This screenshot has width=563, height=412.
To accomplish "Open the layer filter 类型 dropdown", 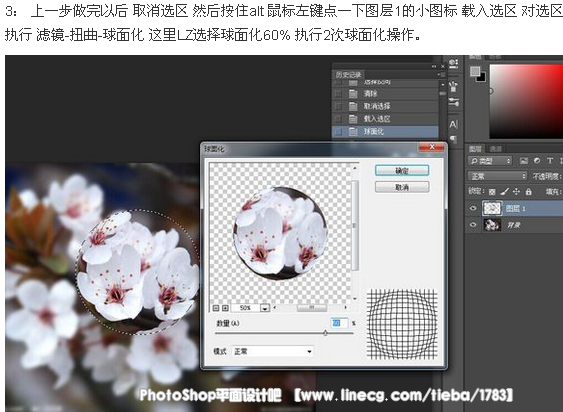I will point(490,161).
